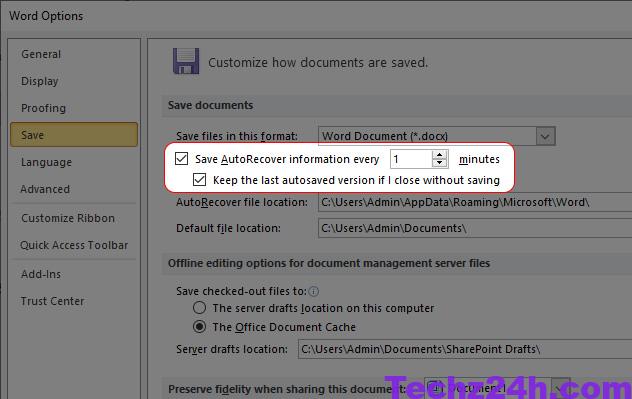
Task: Click the floppy disk save icon
Action: click(x=186, y=61)
